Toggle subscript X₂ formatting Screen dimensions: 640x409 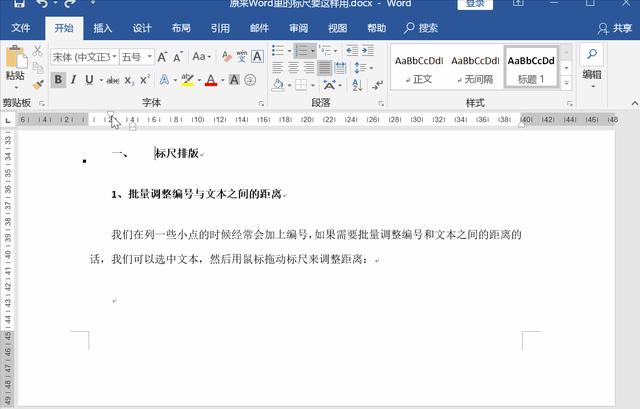129,80
